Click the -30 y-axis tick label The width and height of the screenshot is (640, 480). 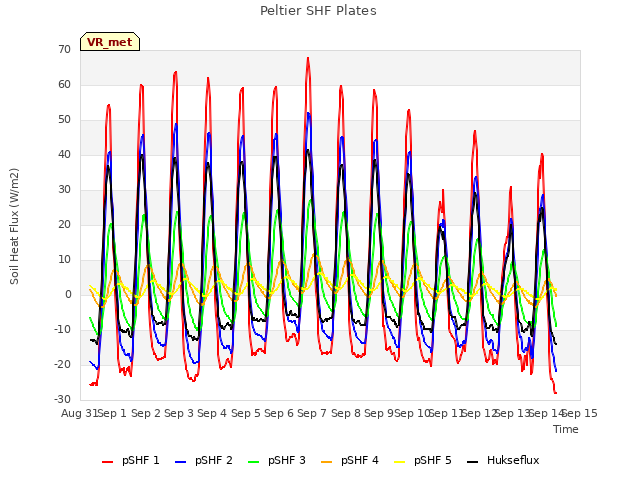click(x=62, y=400)
